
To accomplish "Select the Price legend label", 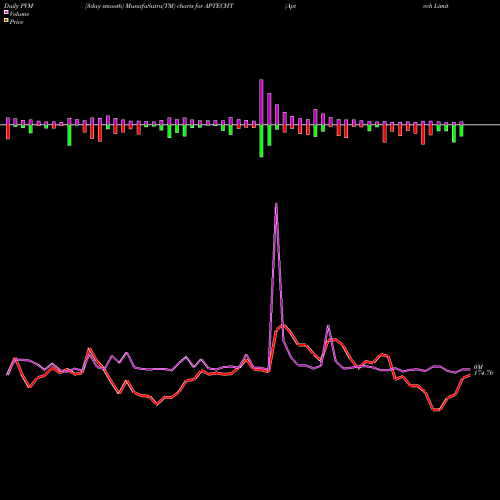I will click(x=16, y=22).
